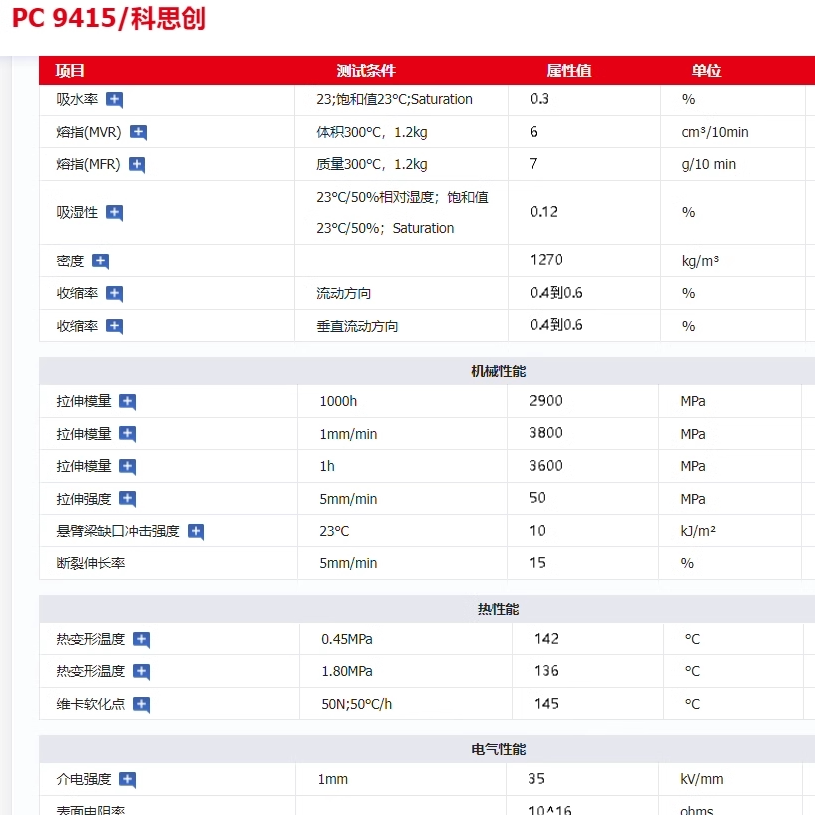The height and width of the screenshot is (815, 815).
Task: Select the 电气性能 section heading
Action: click(498, 749)
